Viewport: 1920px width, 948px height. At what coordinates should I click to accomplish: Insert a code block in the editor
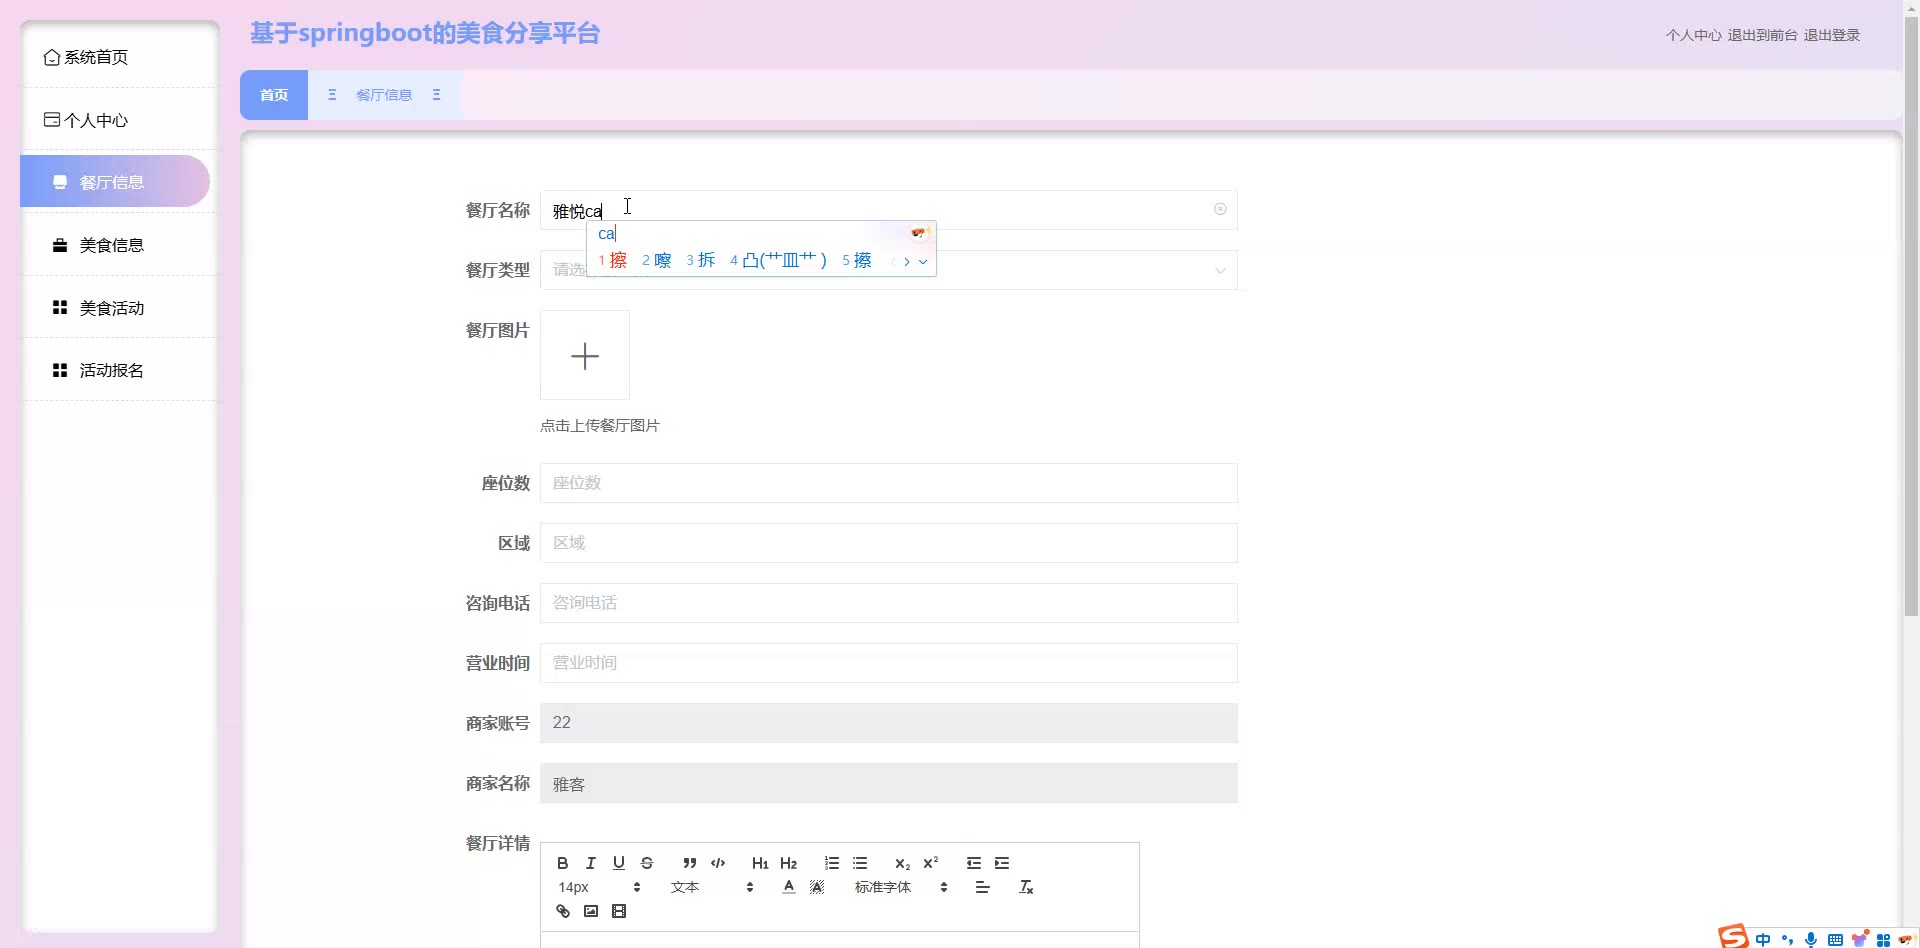coord(717,863)
